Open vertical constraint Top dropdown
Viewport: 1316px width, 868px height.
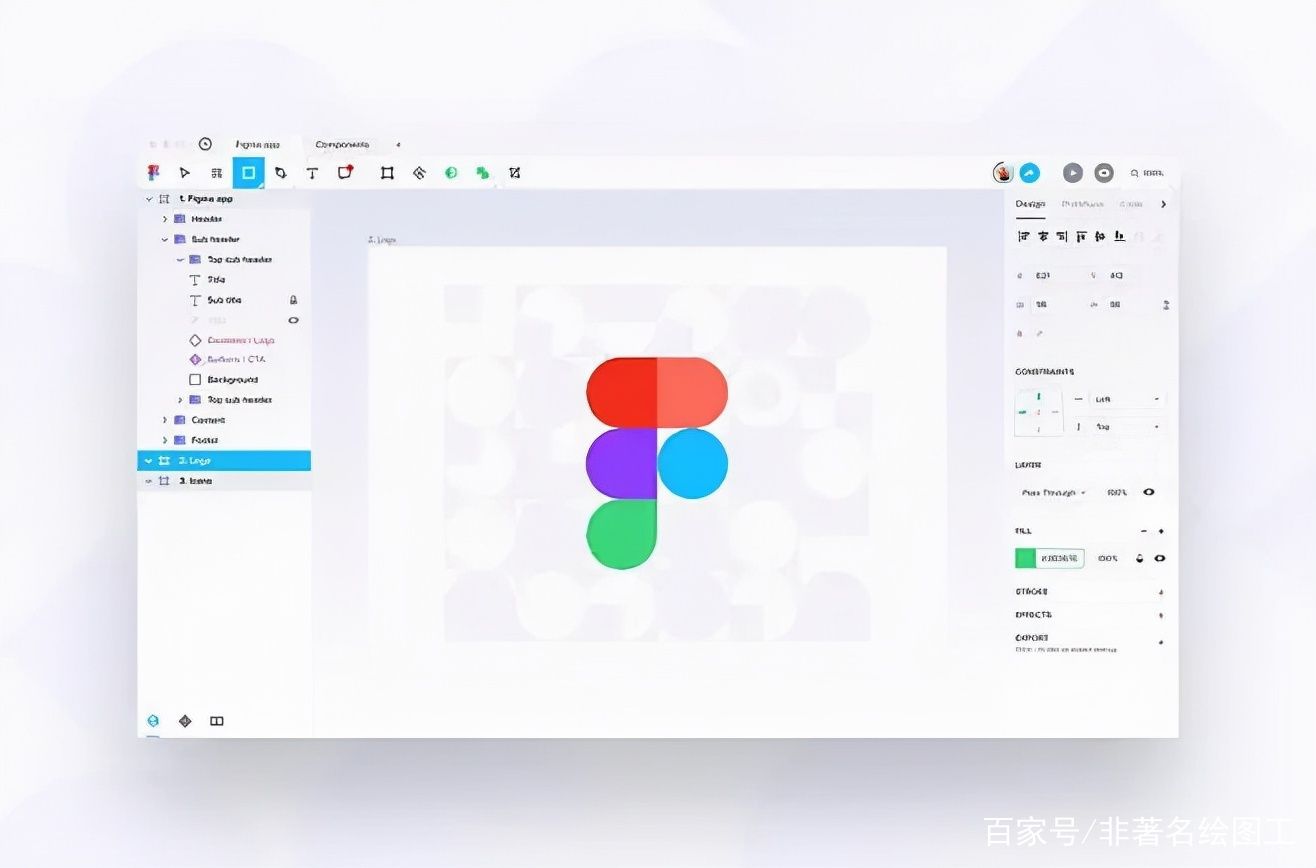pos(1128,426)
